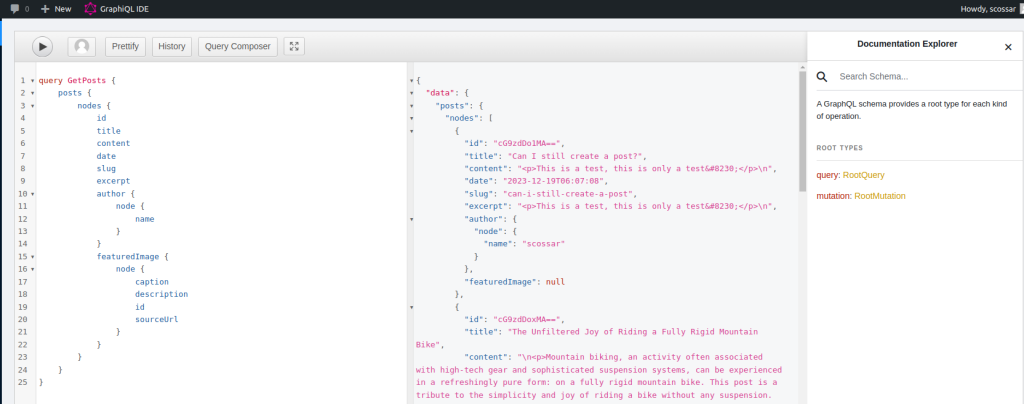Screen dimensions: 1024x404
Task: Click the Search Schema input field
Action: tap(927, 76)
